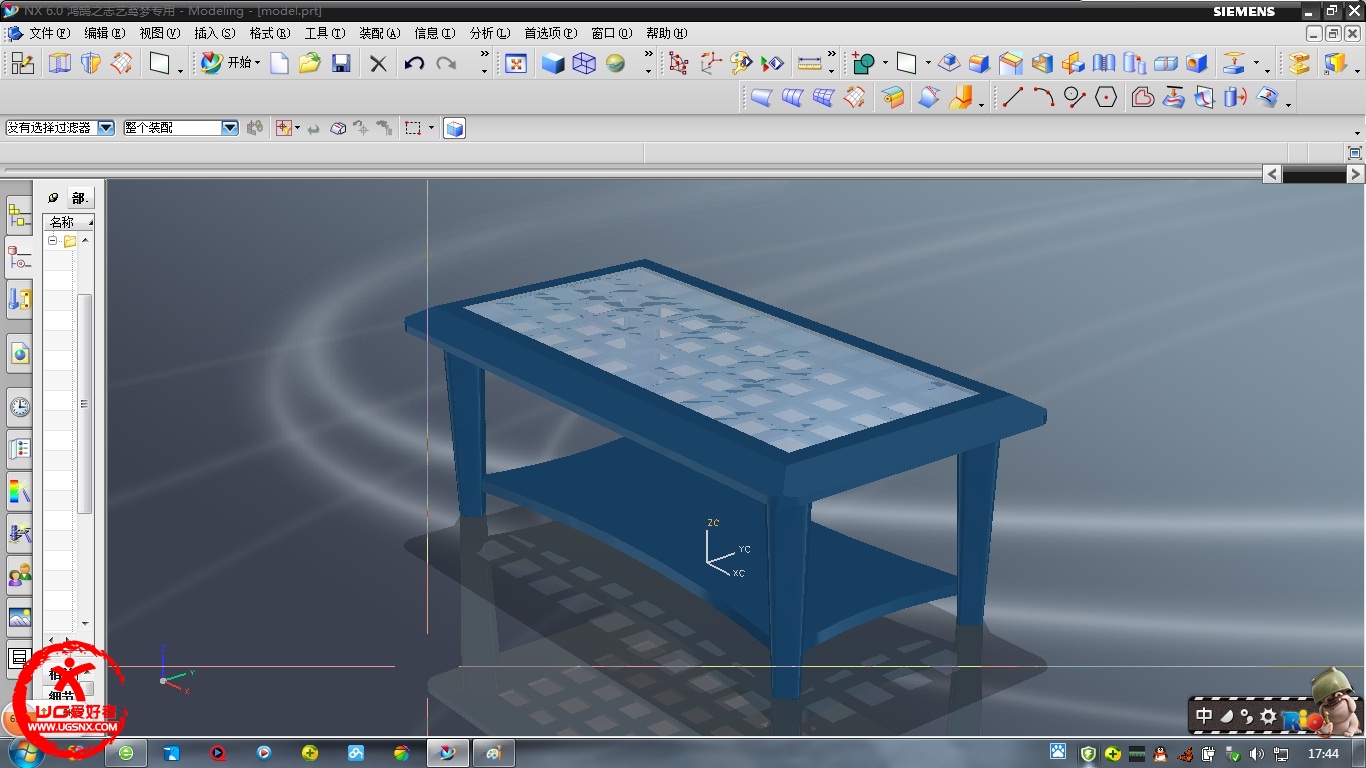Click the horizontal scrollbar right arrow

point(1355,174)
